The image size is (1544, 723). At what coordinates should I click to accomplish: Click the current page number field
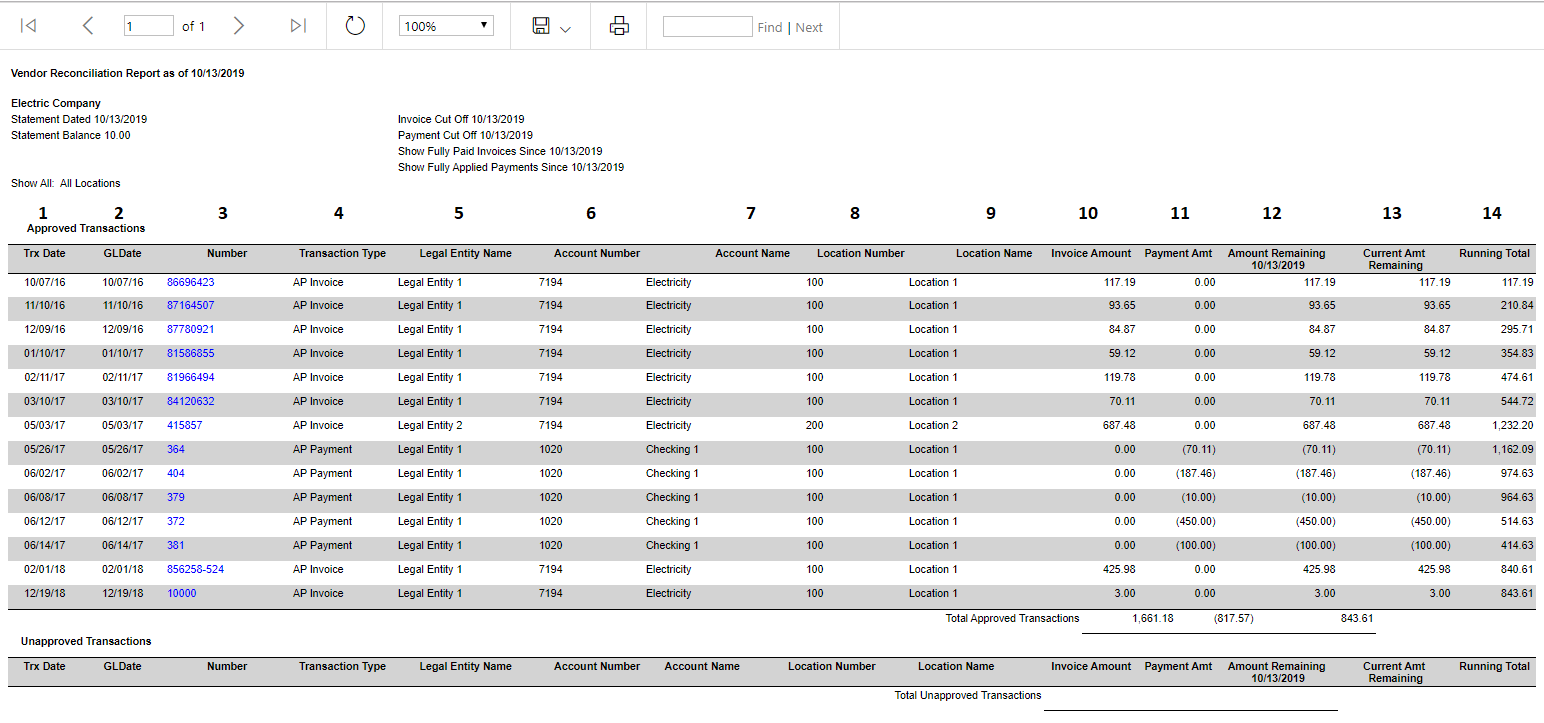tap(149, 26)
